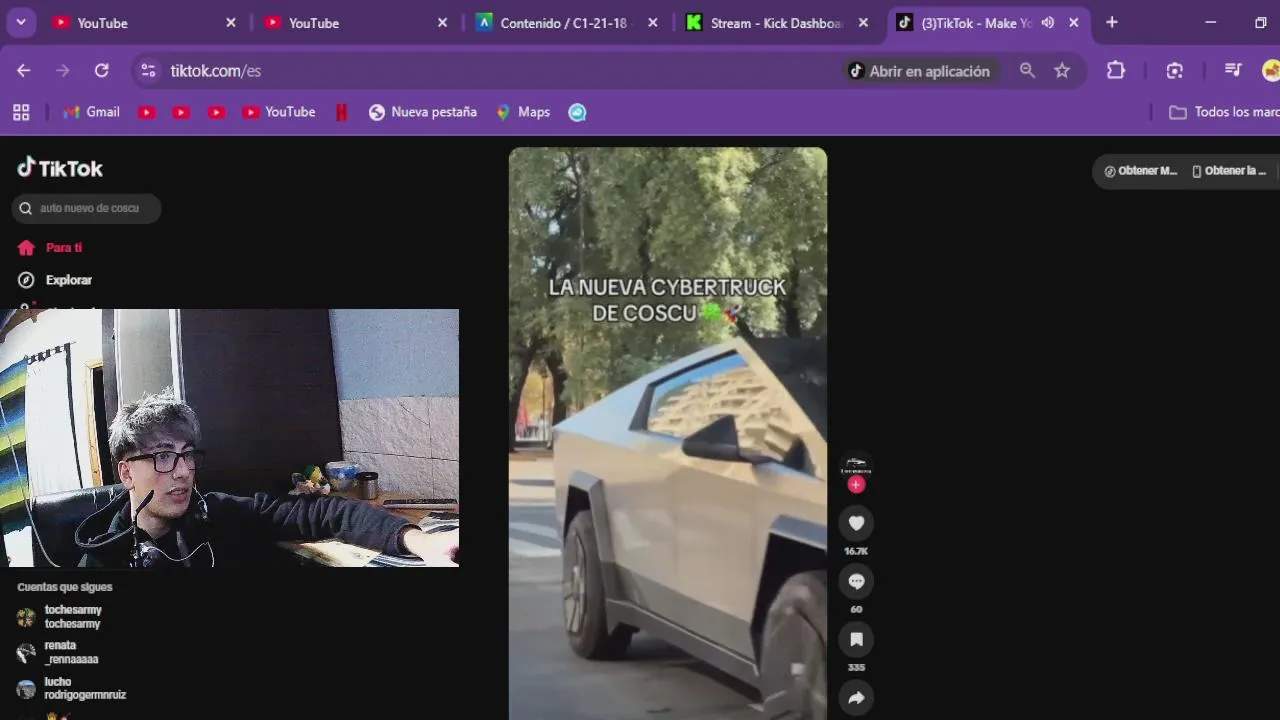Open the Gmail bookmark
This screenshot has width=1280, height=720.
click(x=91, y=112)
